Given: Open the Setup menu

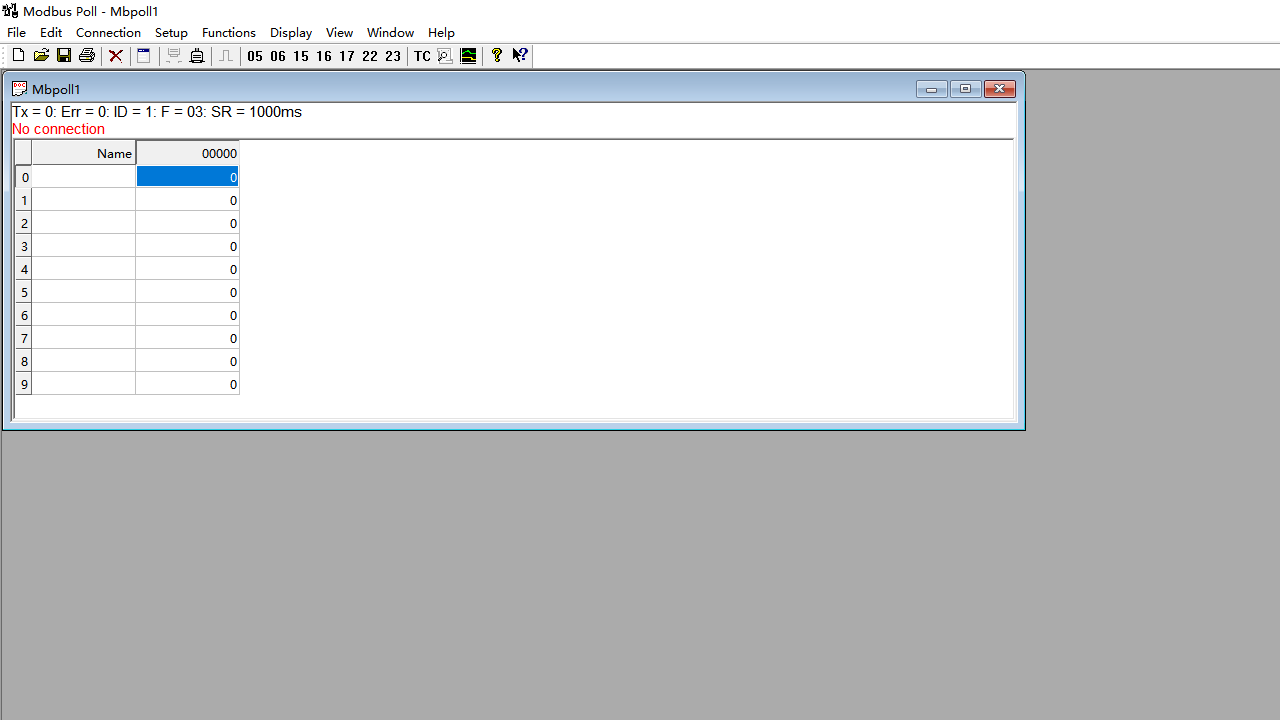Looking at the screenshot, I should click(171, 32).
